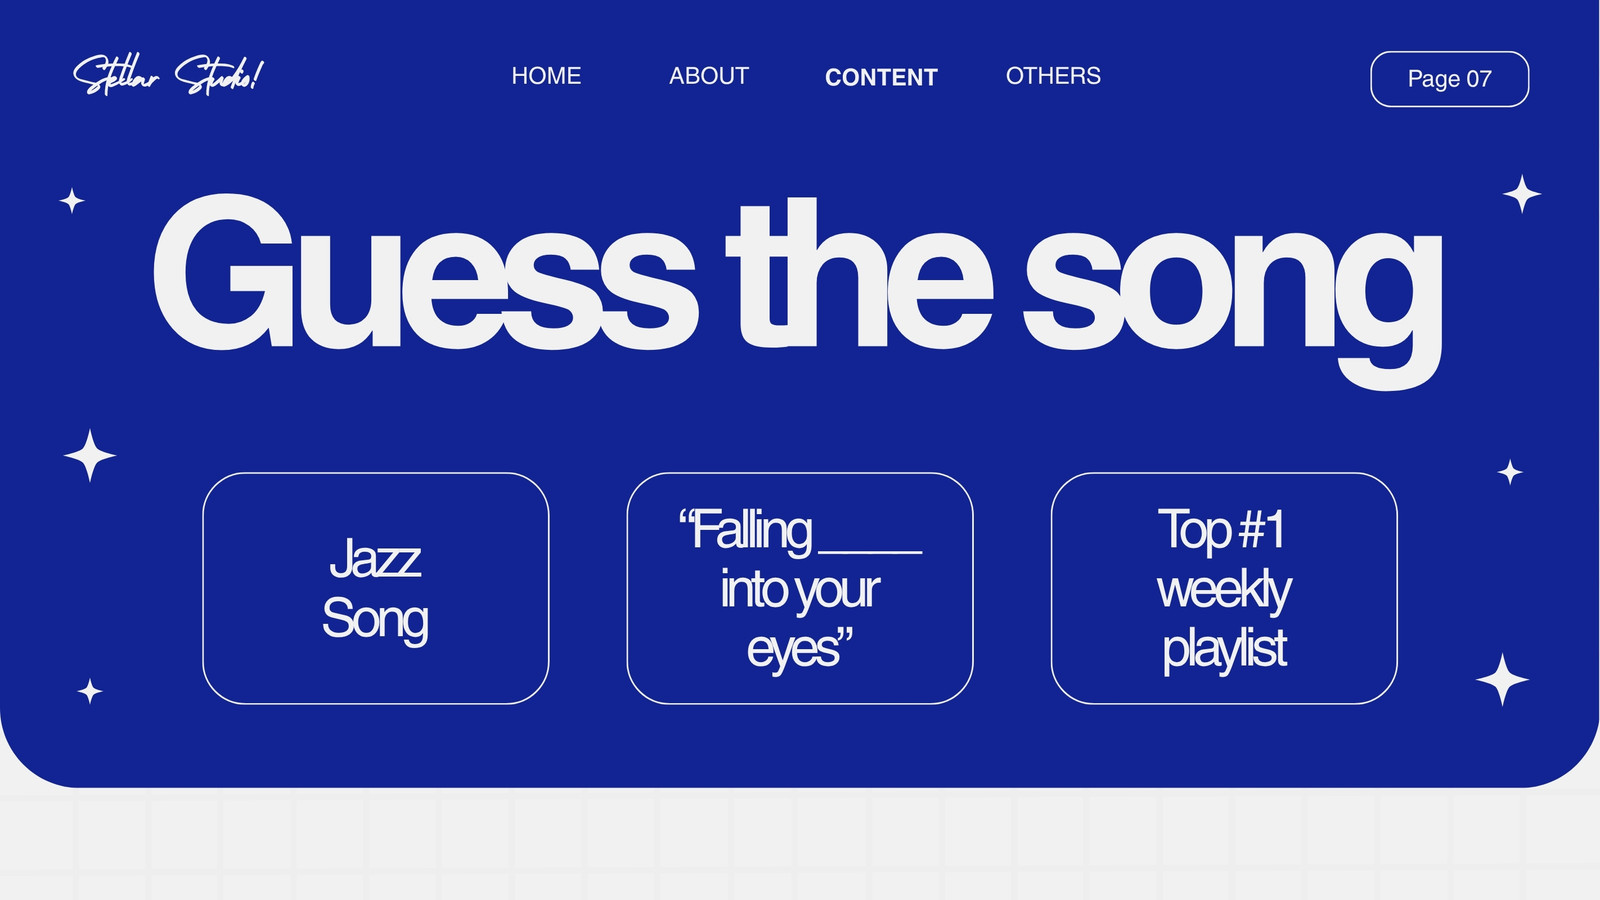
Task: Open the OTHERS nav item
Action: point(1053,76)
